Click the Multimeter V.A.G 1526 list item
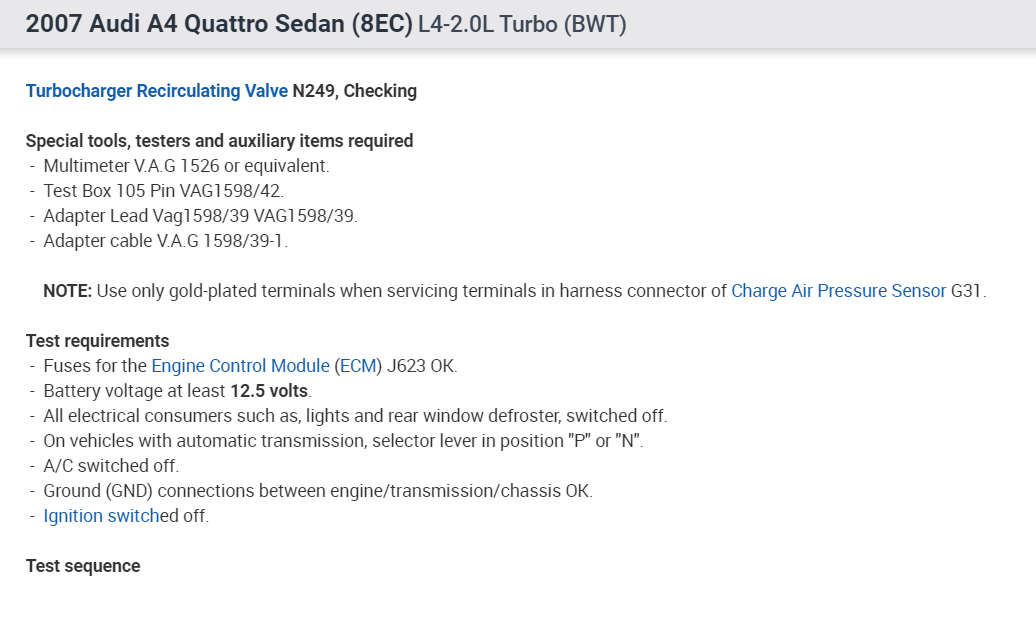1036x622 pixels. 186,166
